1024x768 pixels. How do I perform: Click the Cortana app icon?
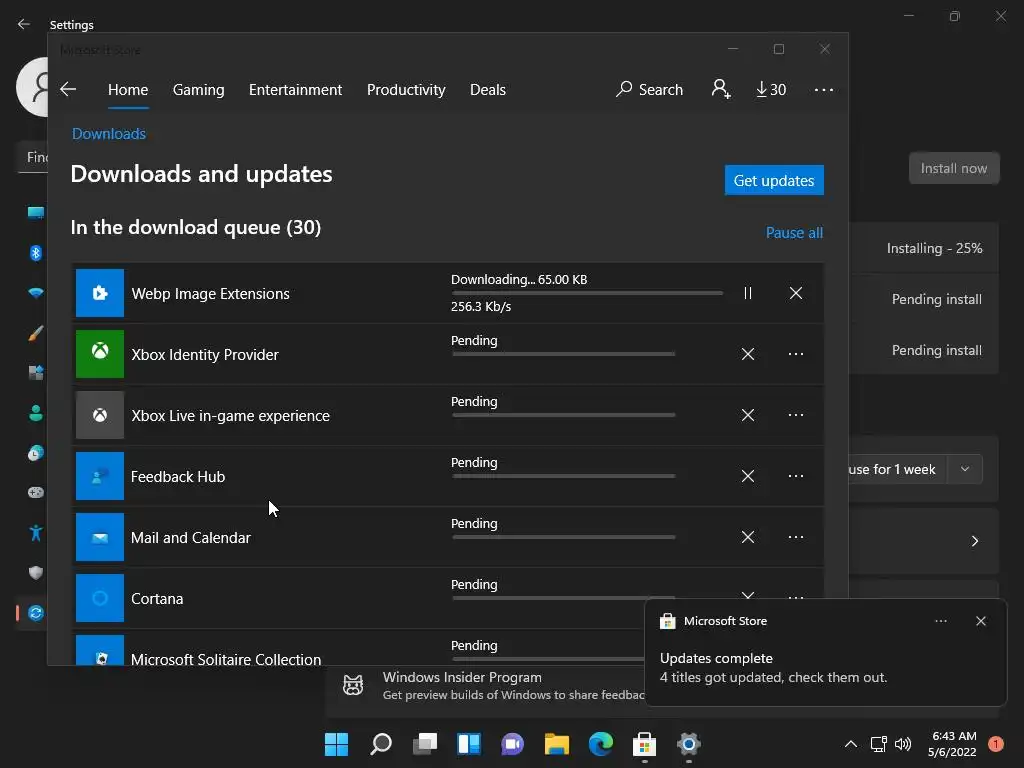point(100,598)
